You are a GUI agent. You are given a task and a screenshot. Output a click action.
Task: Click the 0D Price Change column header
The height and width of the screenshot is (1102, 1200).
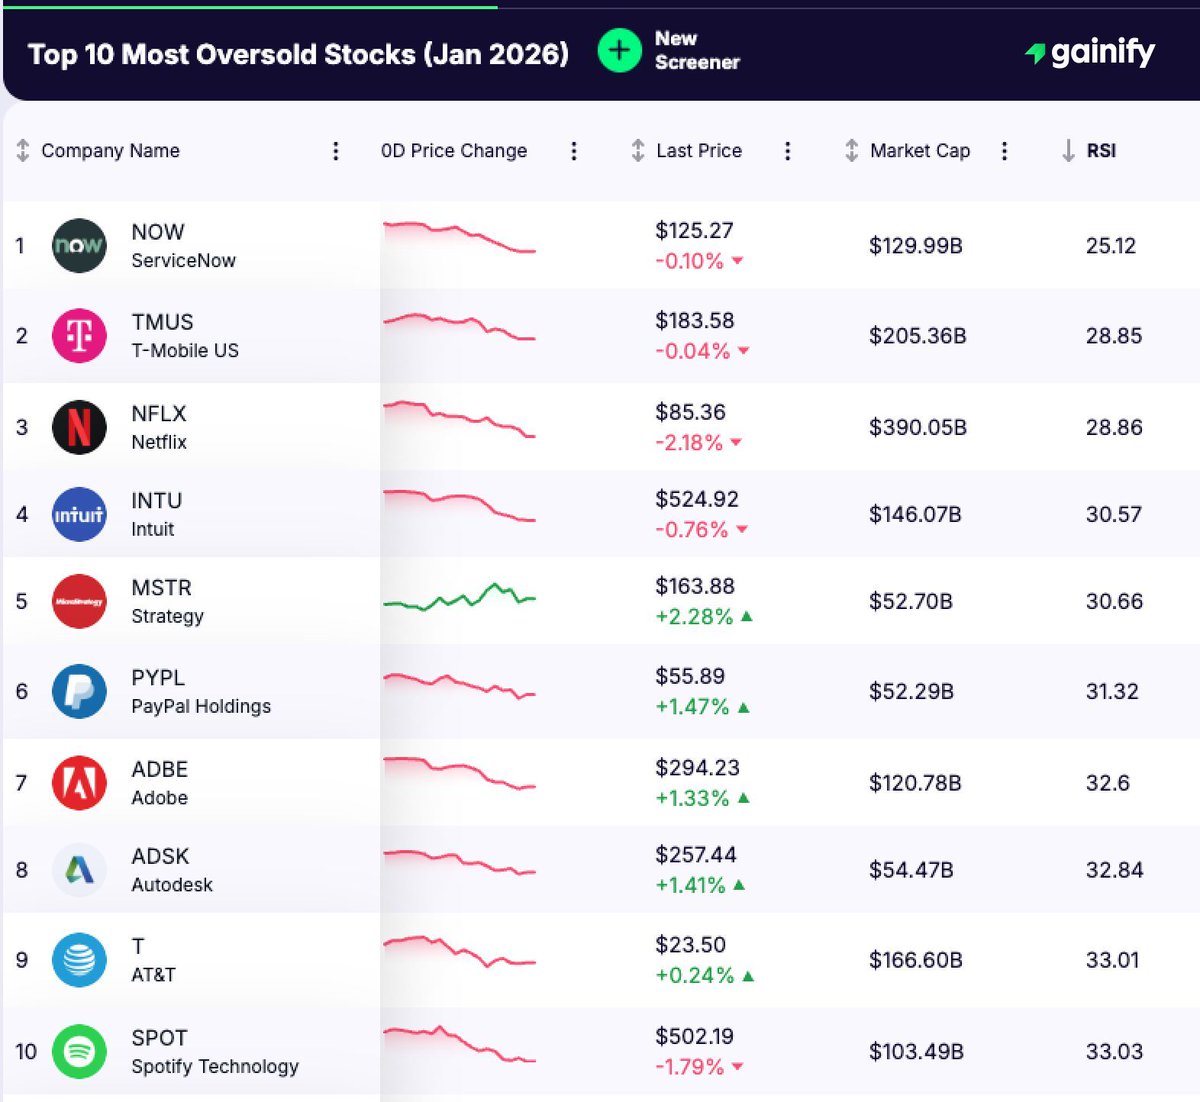454,151
